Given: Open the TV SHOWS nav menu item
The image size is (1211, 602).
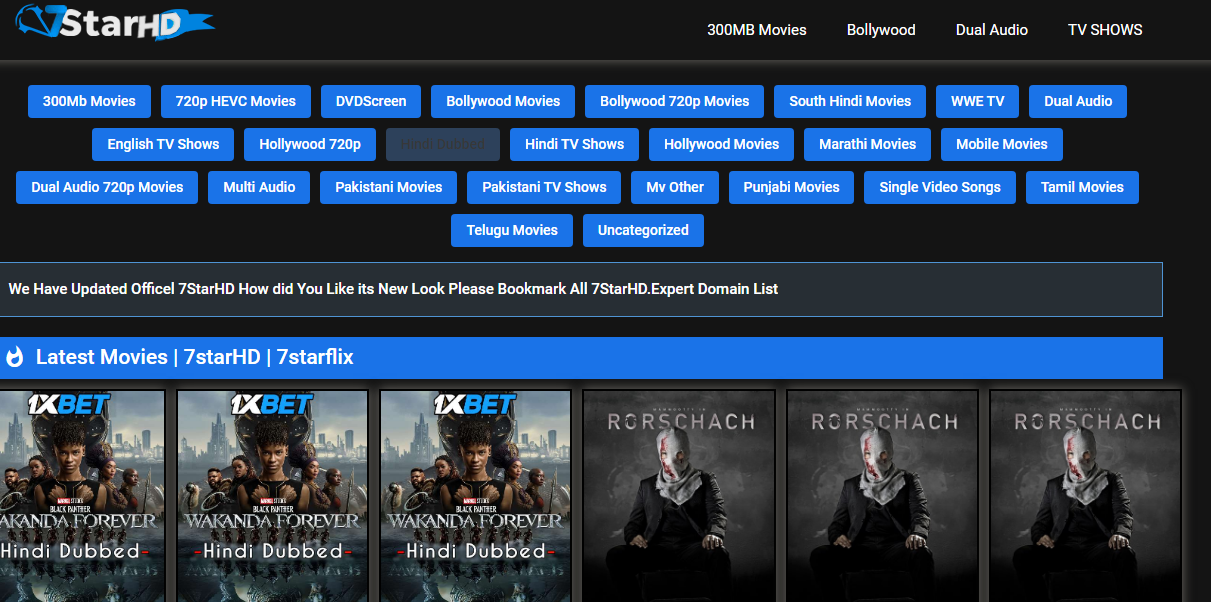Looking at the screenshot, I should click(x=1105, y=30).
